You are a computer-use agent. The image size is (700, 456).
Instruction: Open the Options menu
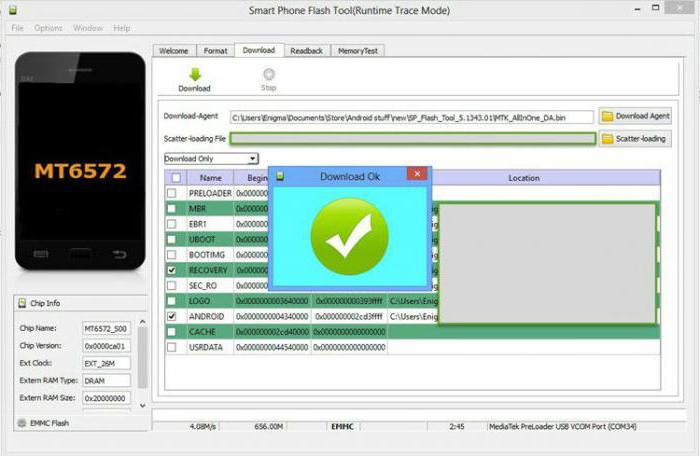tap(48, 28)
